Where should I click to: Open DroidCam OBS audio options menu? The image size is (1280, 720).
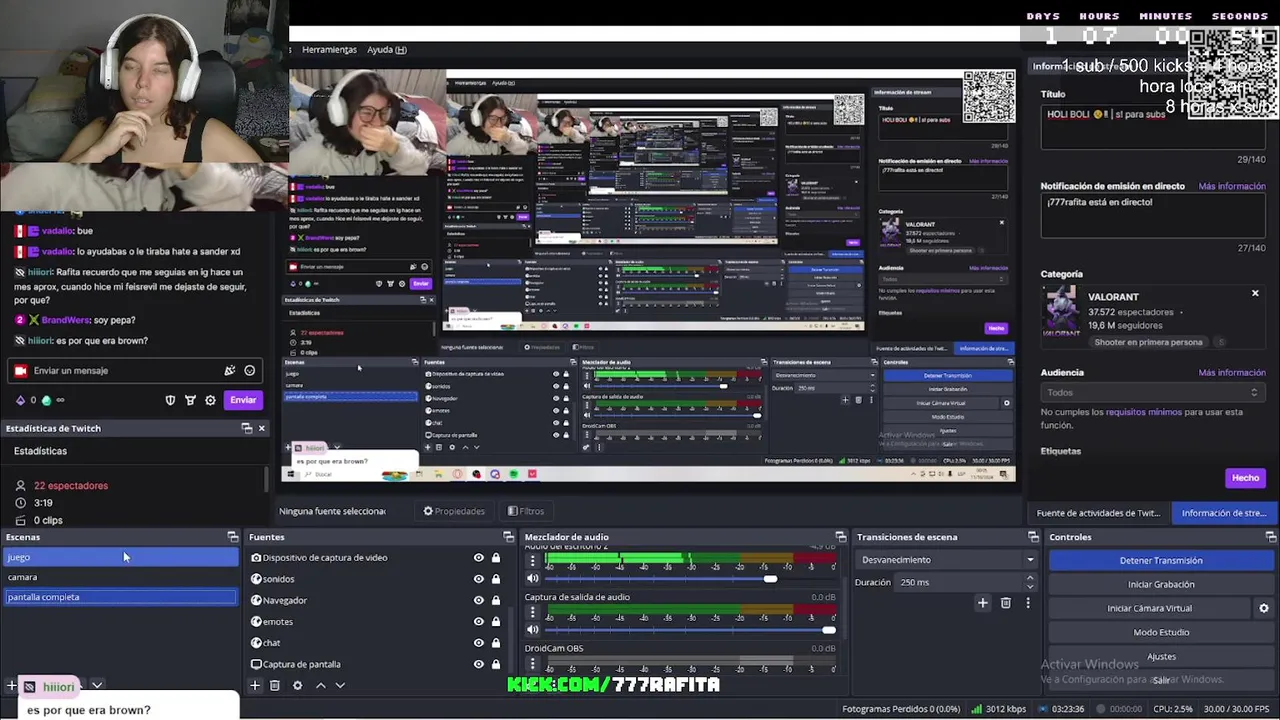(x=533, y=663)
